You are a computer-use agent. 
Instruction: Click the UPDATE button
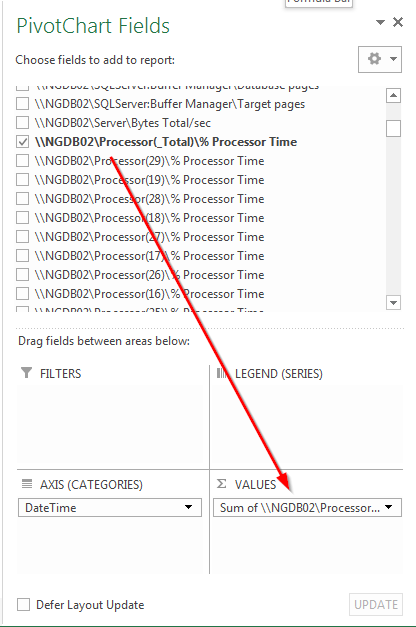point(376,605)
